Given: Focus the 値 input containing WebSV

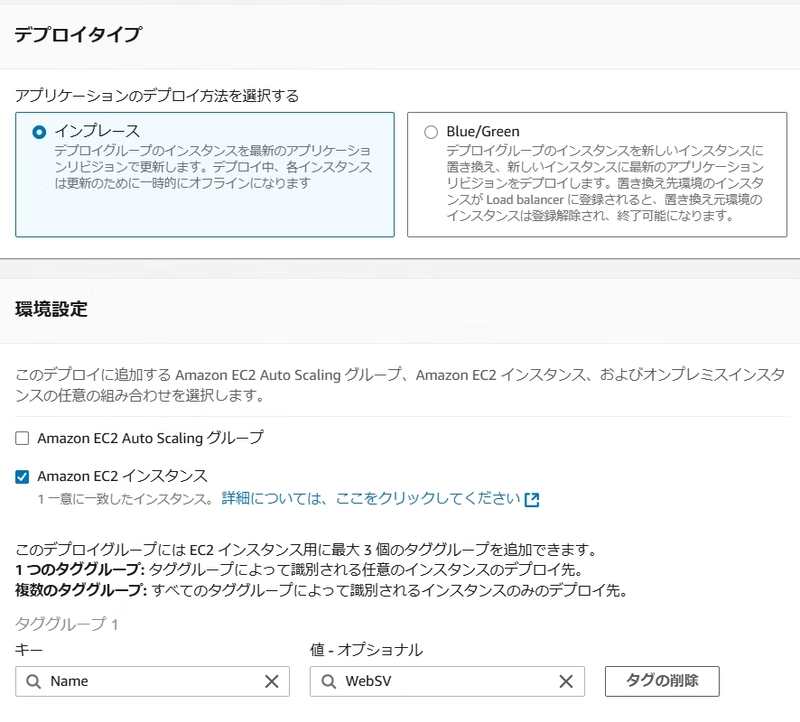Looking at the screenshot, I should [445, 681].
